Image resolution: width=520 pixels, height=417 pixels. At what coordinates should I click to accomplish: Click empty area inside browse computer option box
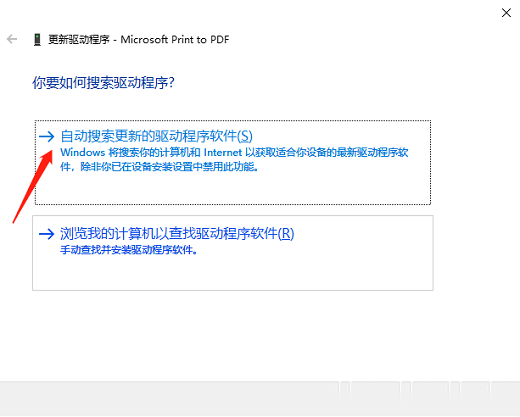click(233, 273)
